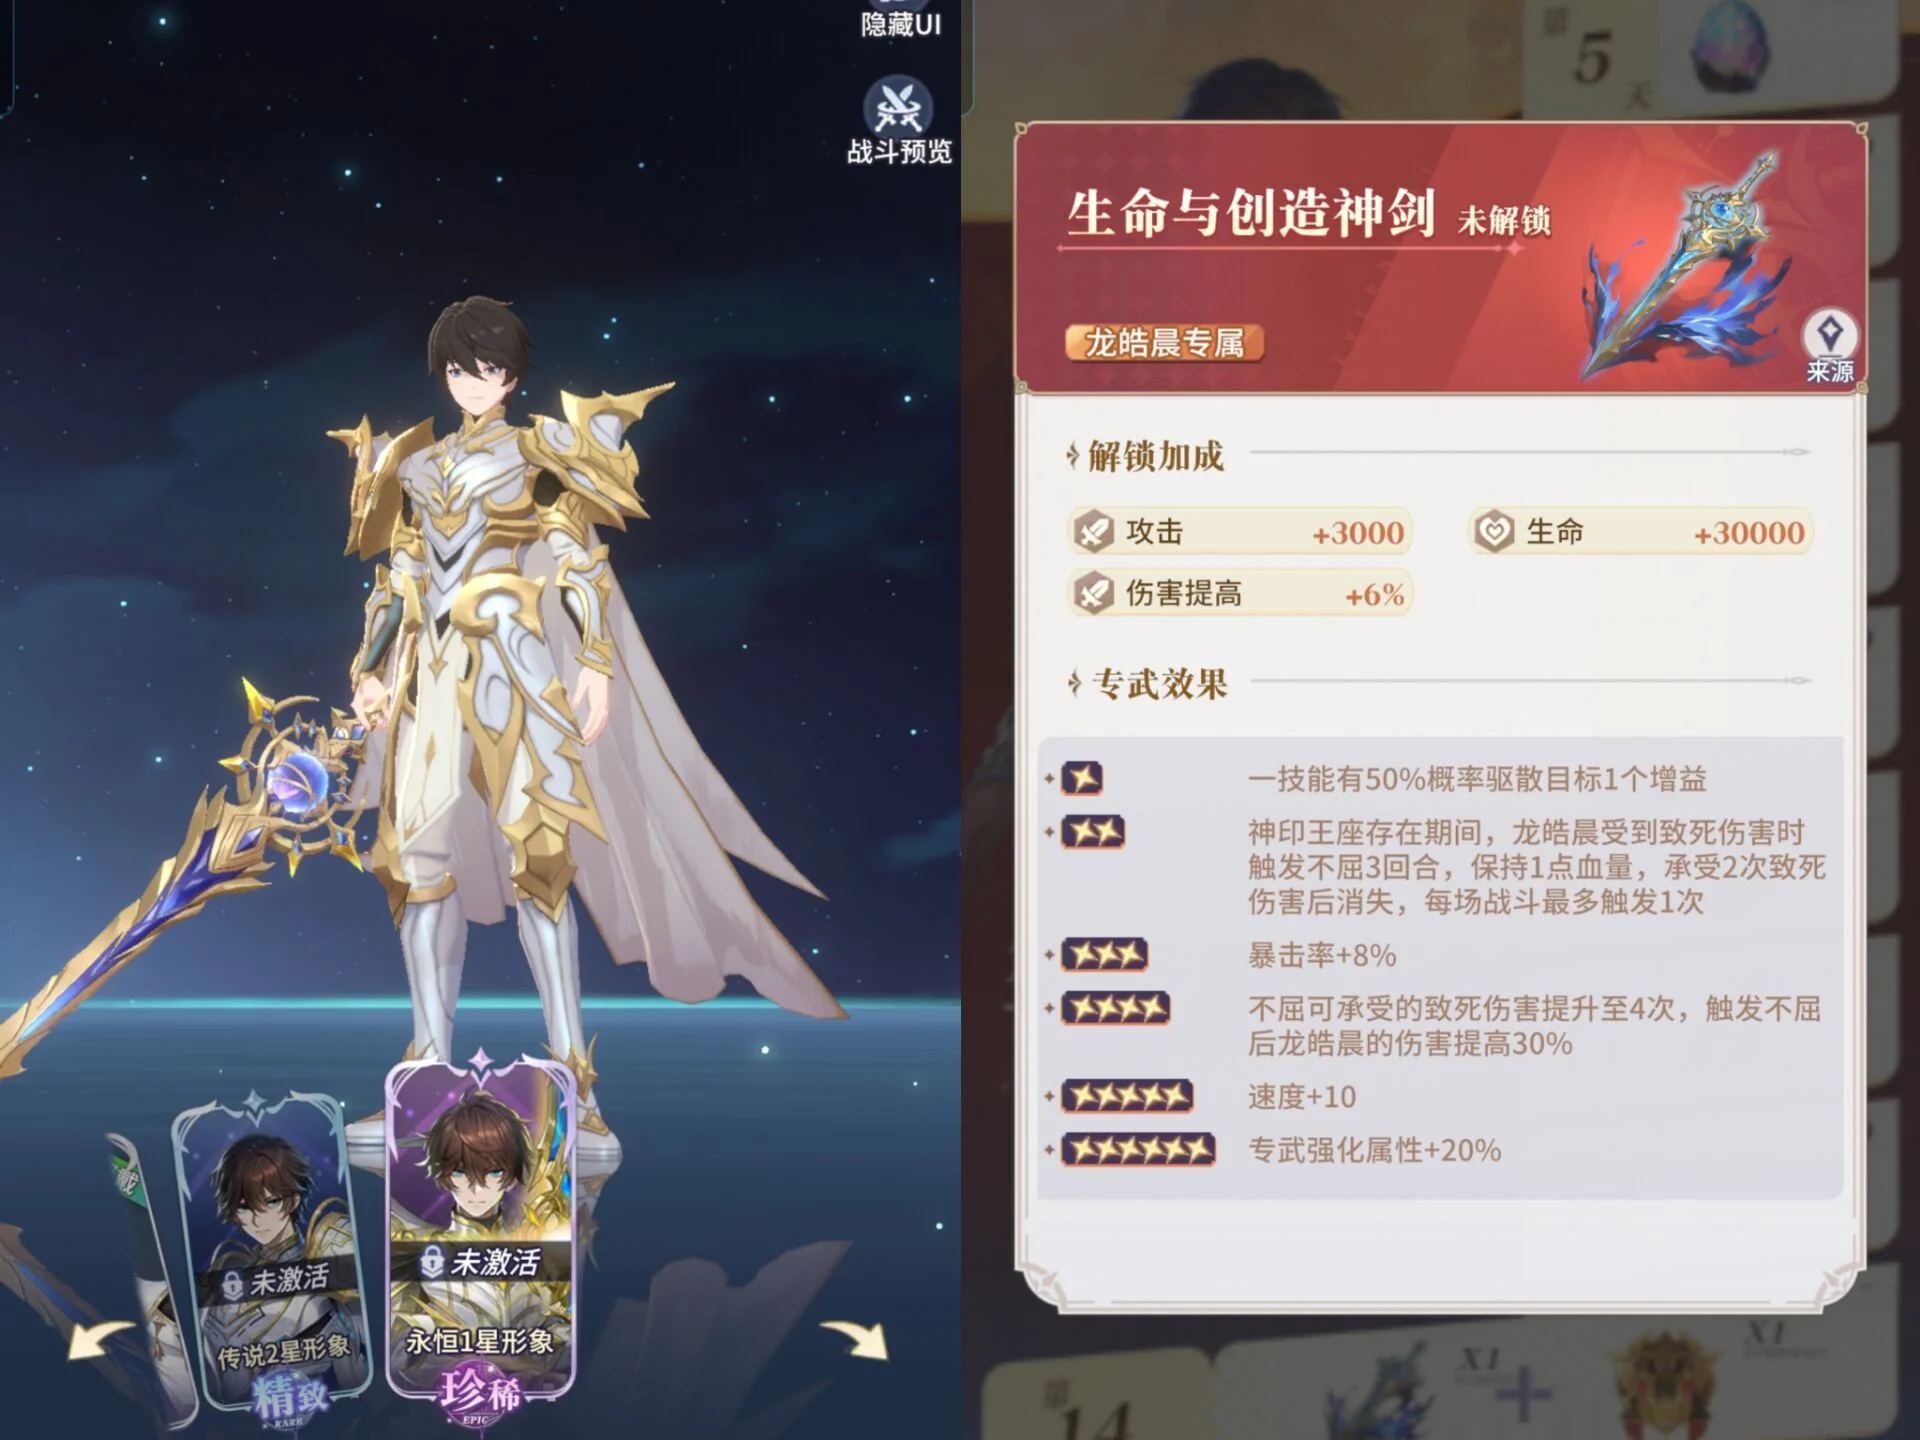Select the one-star weapon effect badge
Image resolution: width=1920 pixels, height=1440 pixels.
click(x=1082, y=778)
